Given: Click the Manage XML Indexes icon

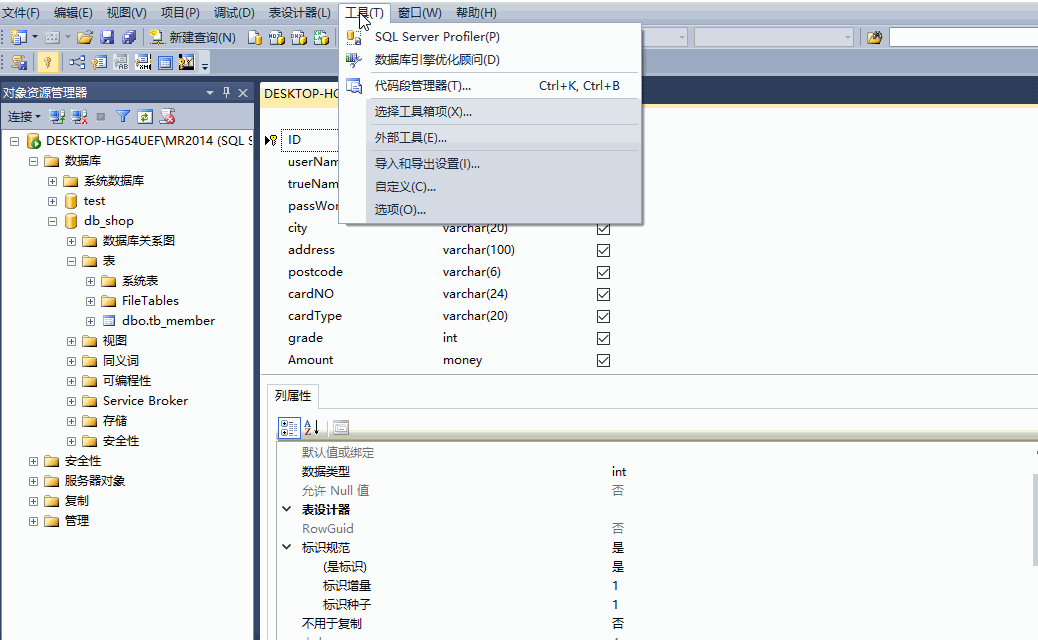Looking at the screenshot, I should [x=141, y=62].
